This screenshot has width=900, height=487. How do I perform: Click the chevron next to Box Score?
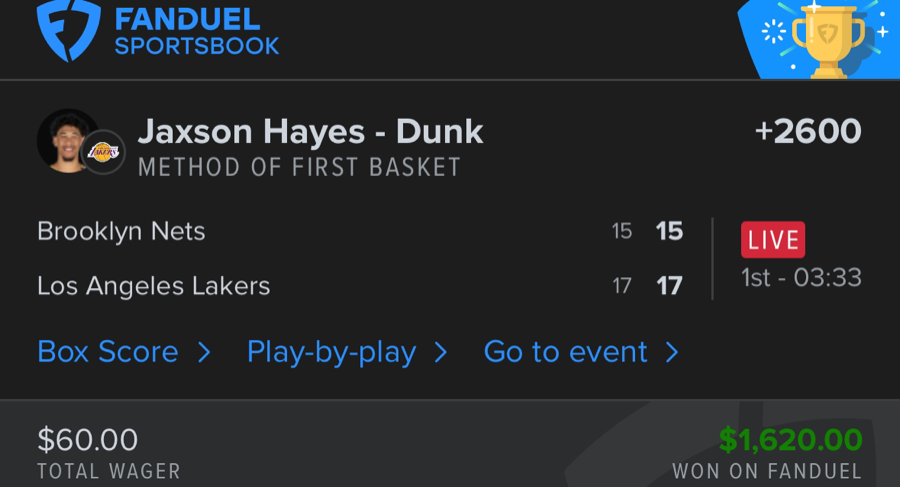pyautogui.click(x=204, y=352)
